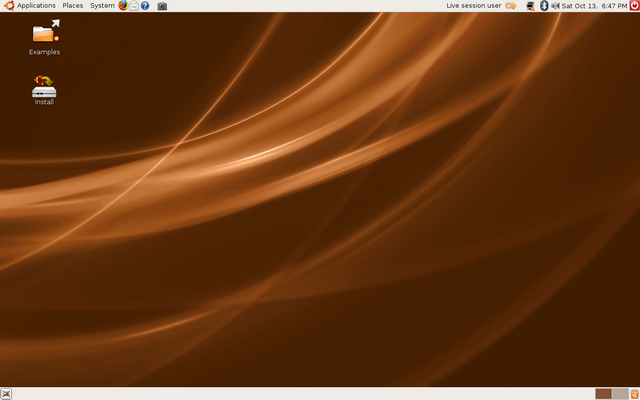This screenshot has width=640, height=400.
Task: Click the Ubuntu logo in top panel
Action: 9,5
